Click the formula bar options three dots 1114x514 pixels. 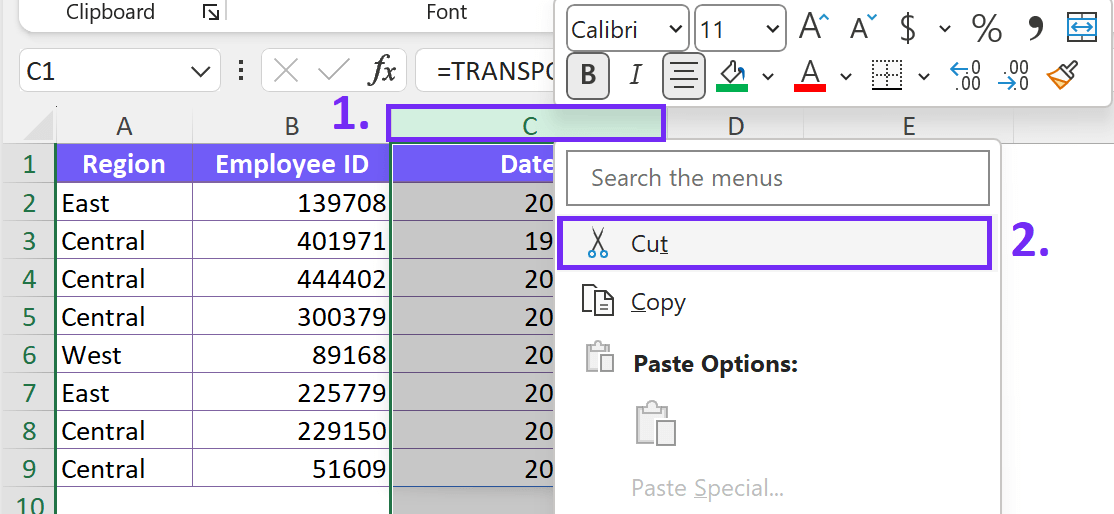[x=241, y=71]
